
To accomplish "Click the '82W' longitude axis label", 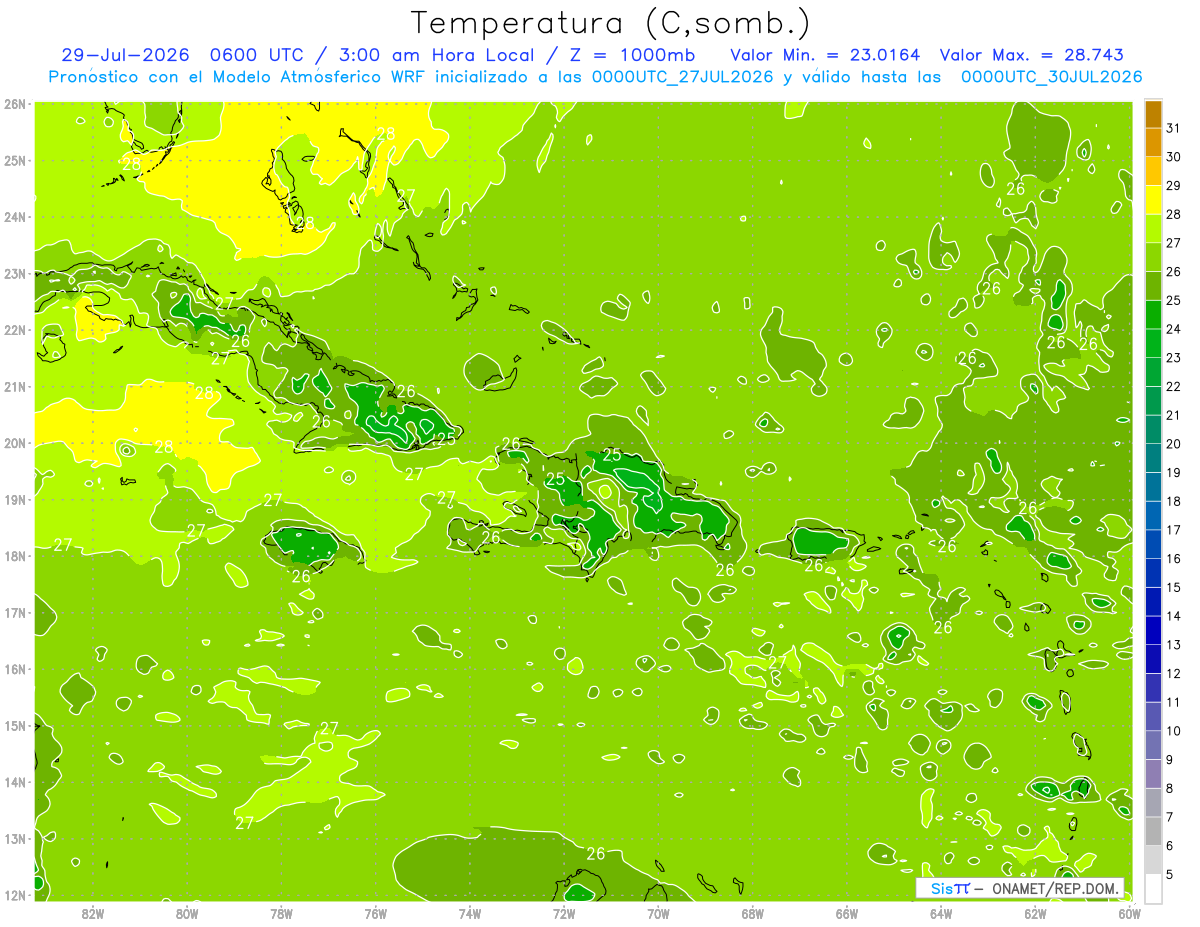I will point(93,913).
